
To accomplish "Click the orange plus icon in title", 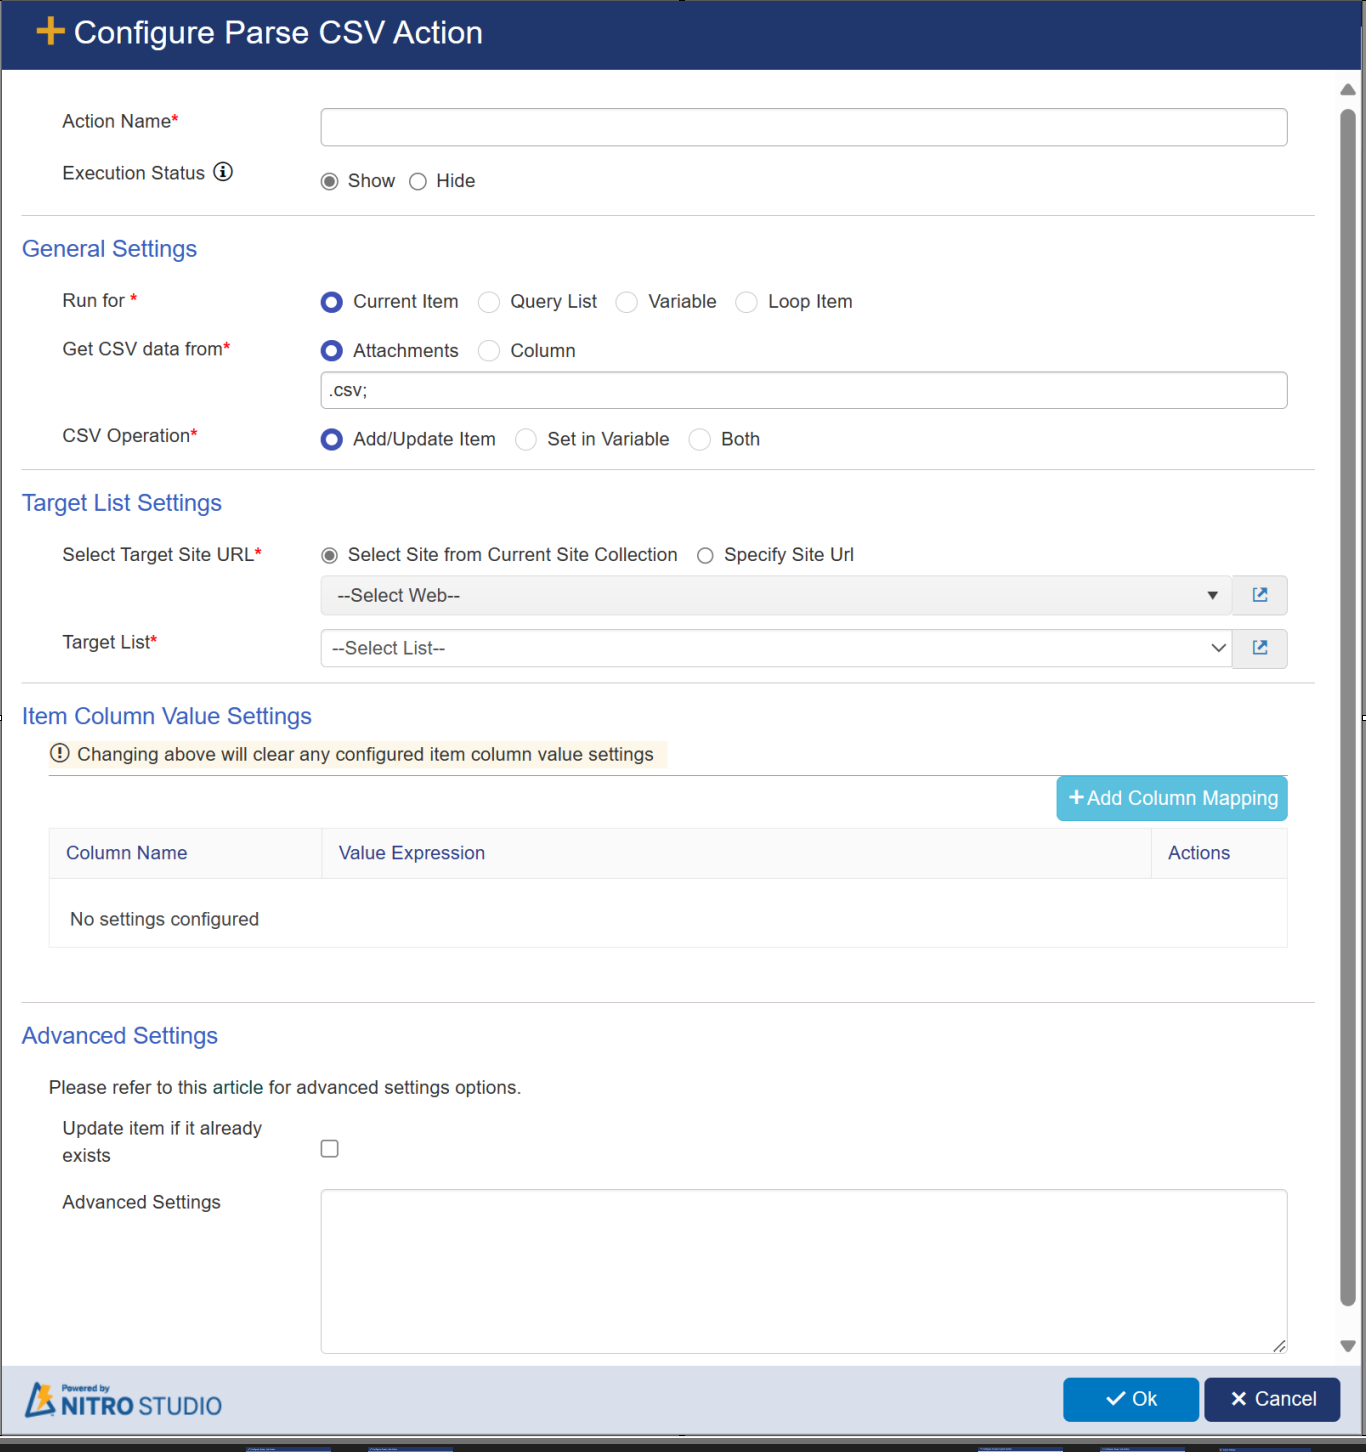I will [x=50, y=32].
